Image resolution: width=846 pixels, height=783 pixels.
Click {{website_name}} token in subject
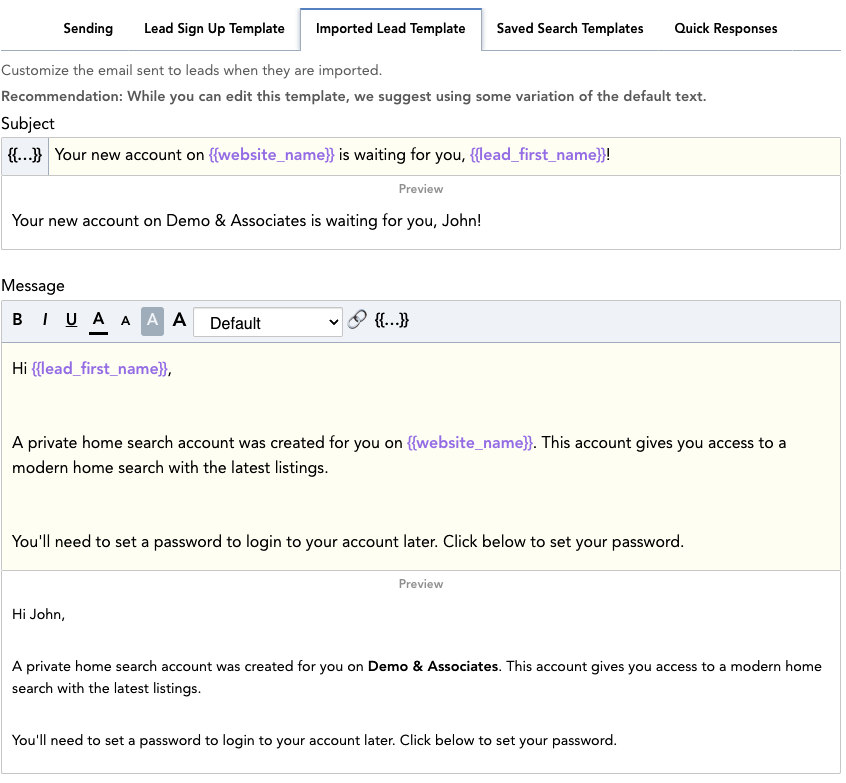(x=271, y=155)
